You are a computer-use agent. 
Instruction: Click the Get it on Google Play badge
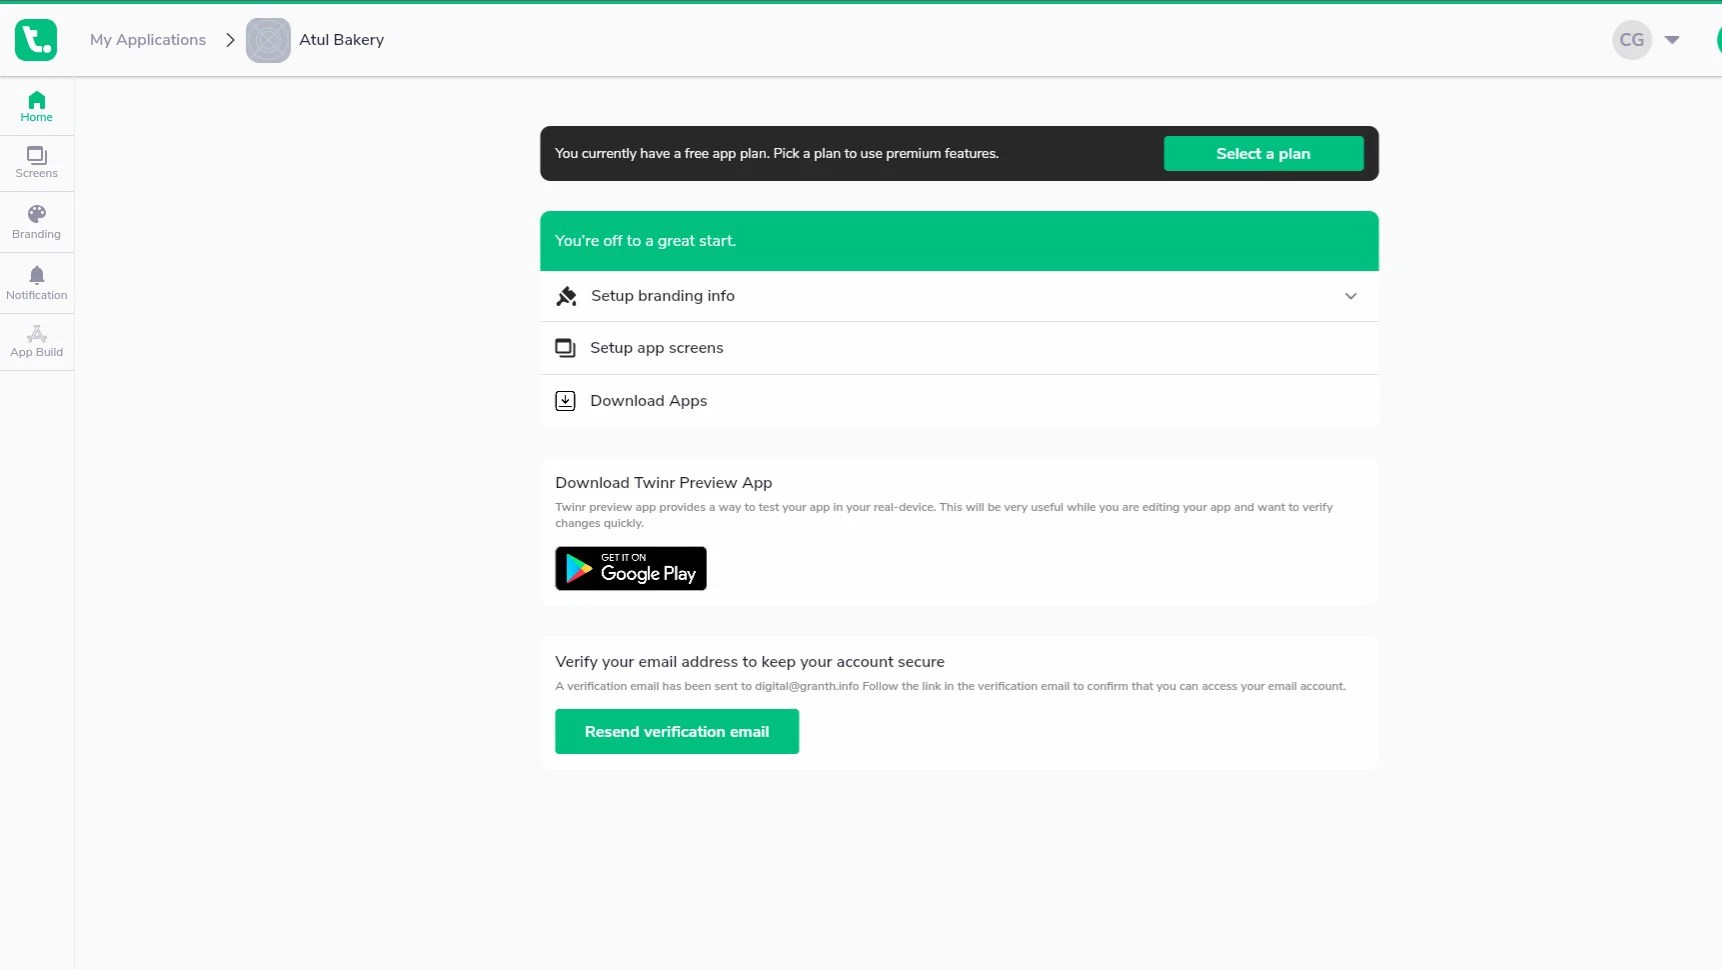[x=631, y=568]
